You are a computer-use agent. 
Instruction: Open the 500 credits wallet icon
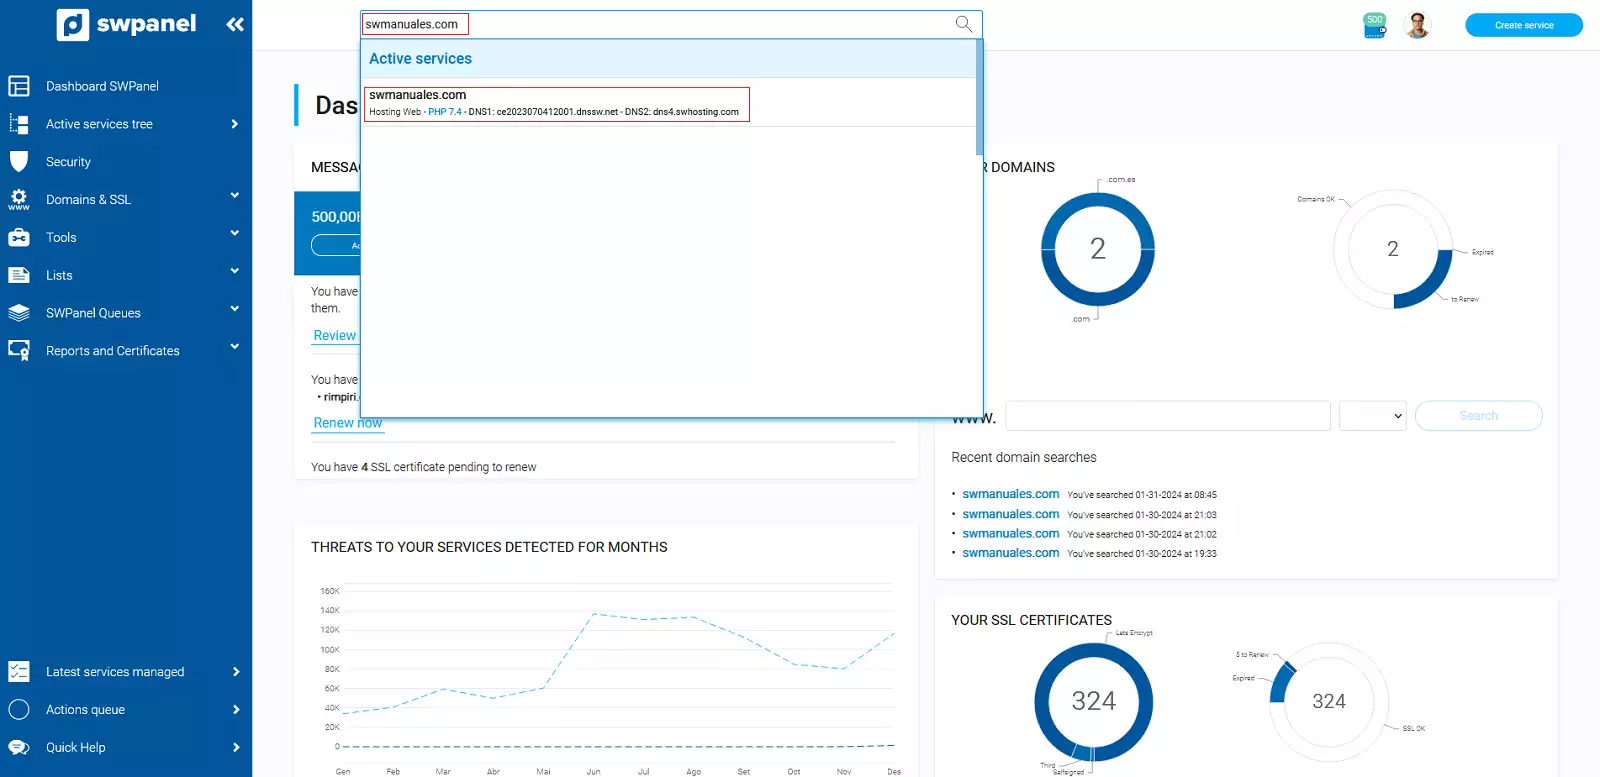click(1375, 25)
